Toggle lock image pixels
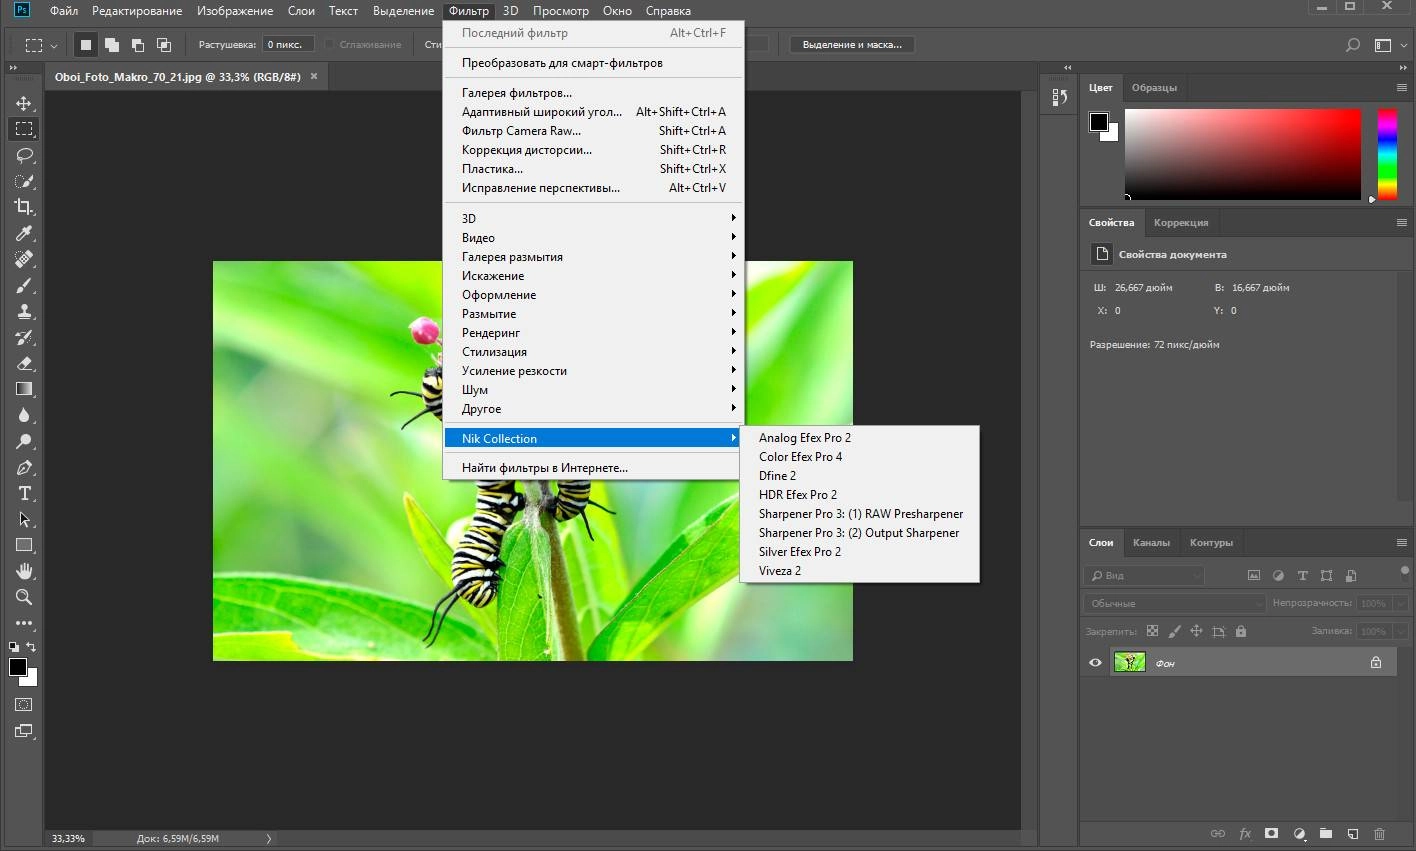 [x=1174, y=631]
